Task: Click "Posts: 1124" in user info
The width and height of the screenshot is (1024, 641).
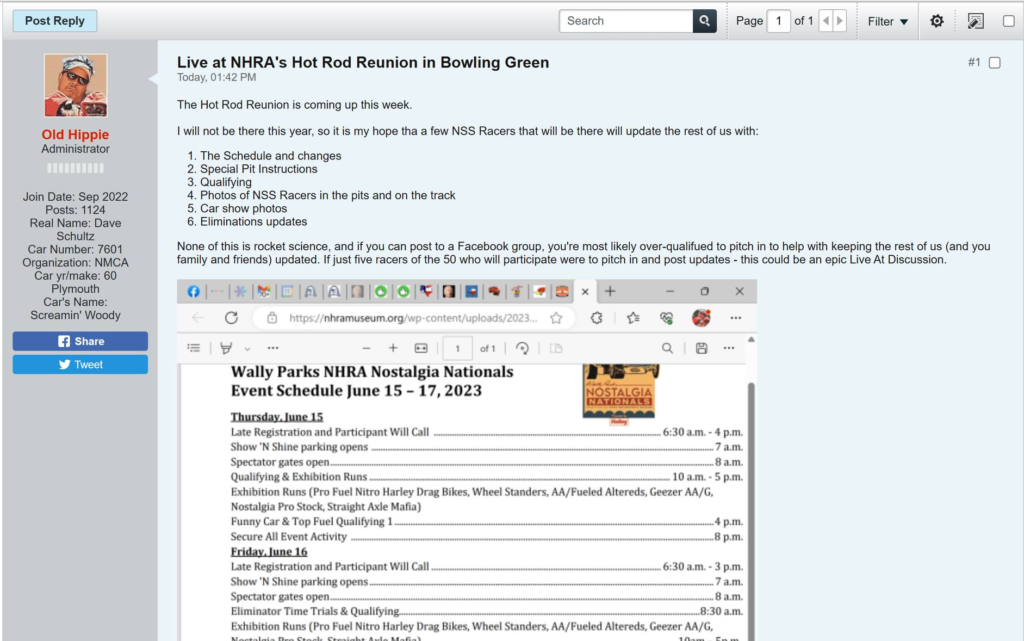Action: tap(75, 210)
